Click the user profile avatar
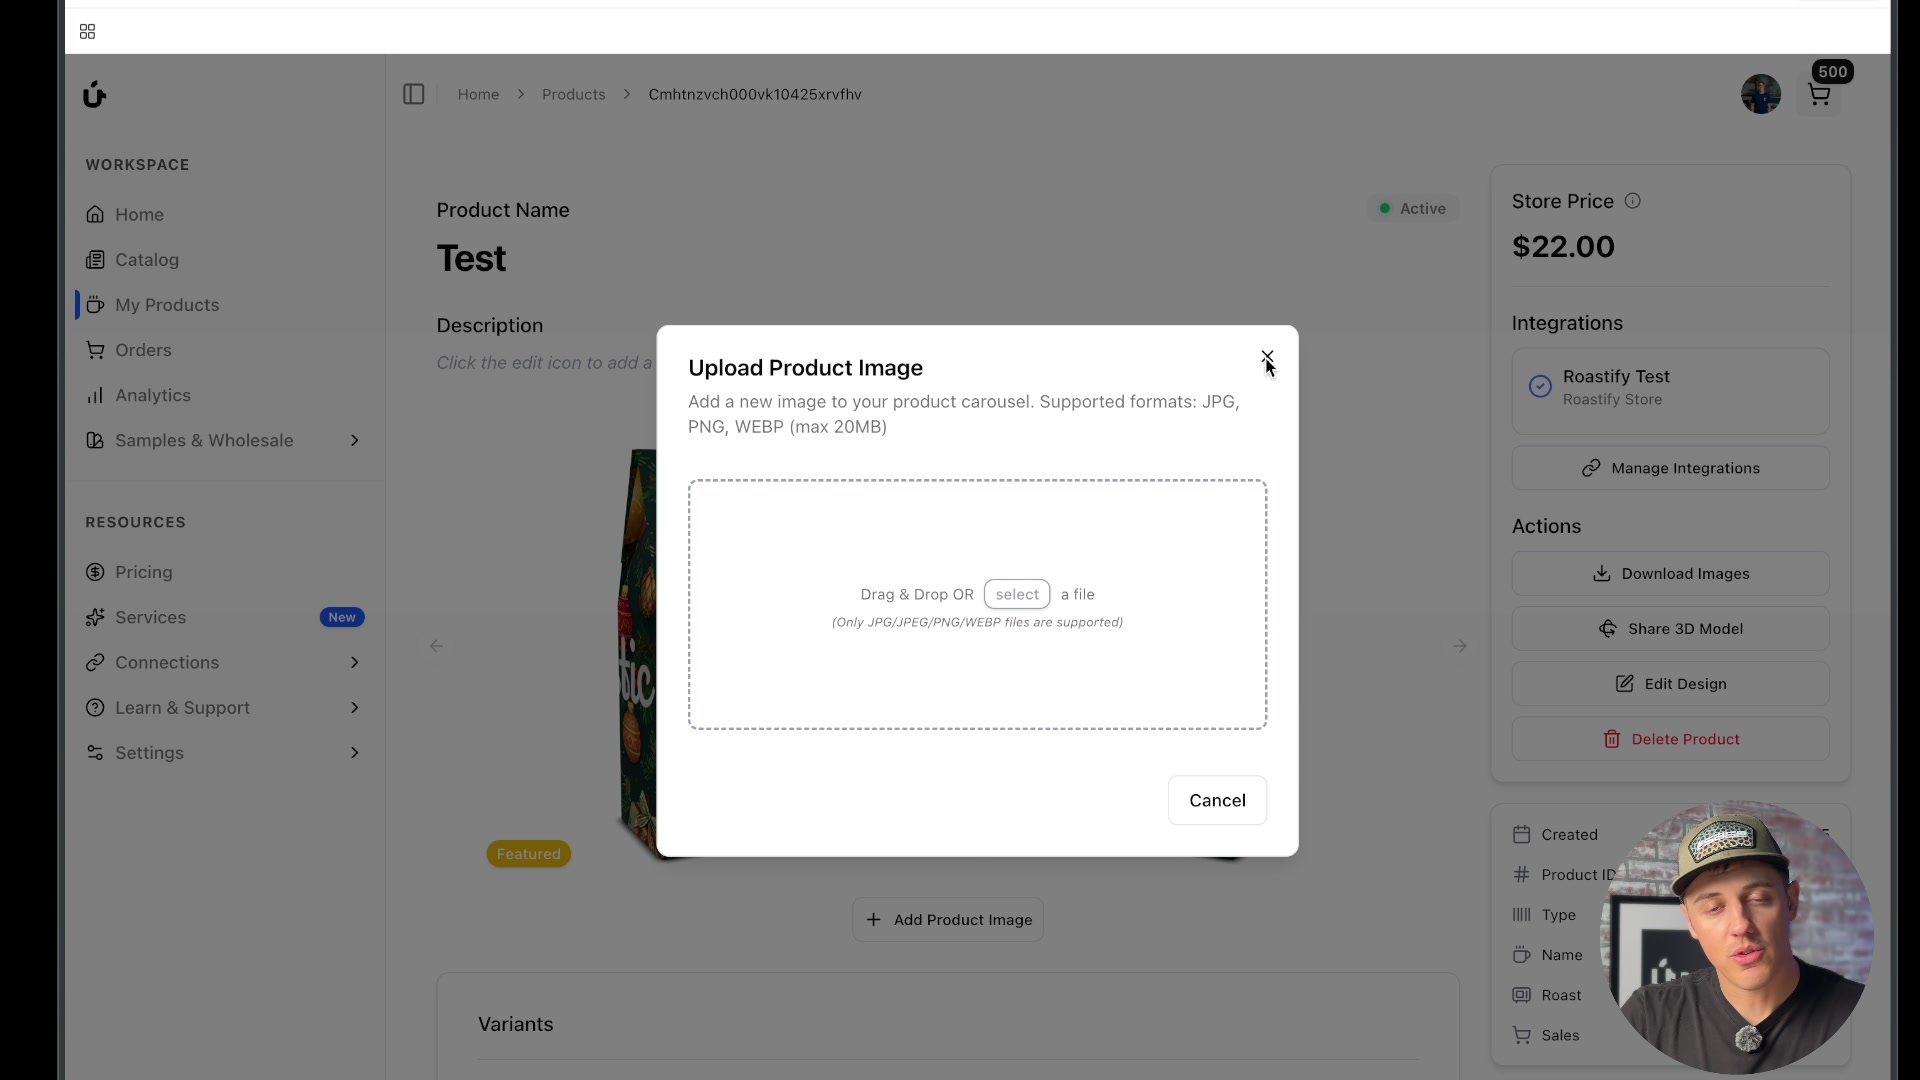Viewport: 1920px width, 1080px height. (1760, 95)
